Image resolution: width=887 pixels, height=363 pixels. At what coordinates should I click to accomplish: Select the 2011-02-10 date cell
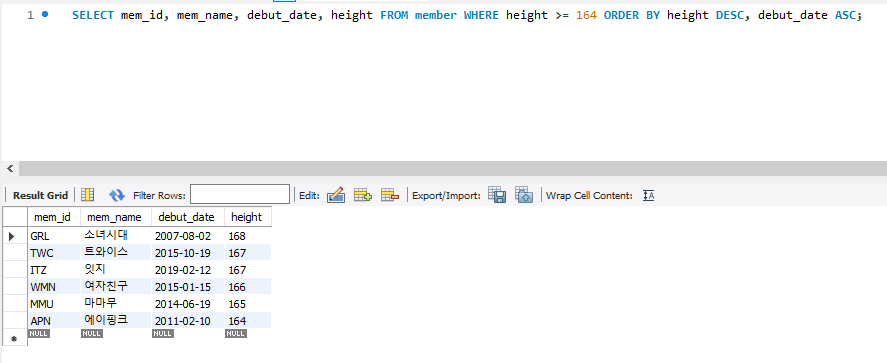click(x=187, y=321)
